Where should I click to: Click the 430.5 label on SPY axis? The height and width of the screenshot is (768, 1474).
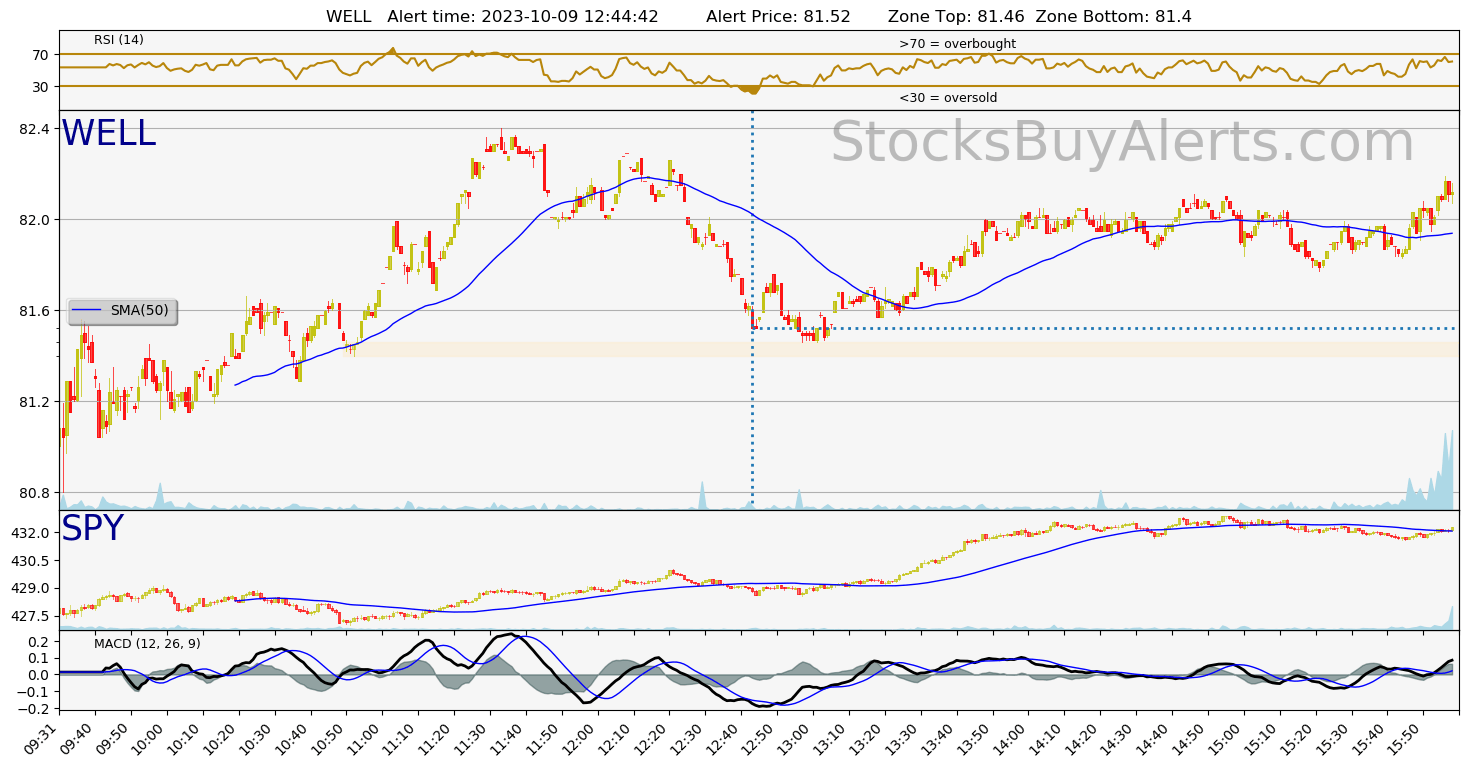(30, 561)
